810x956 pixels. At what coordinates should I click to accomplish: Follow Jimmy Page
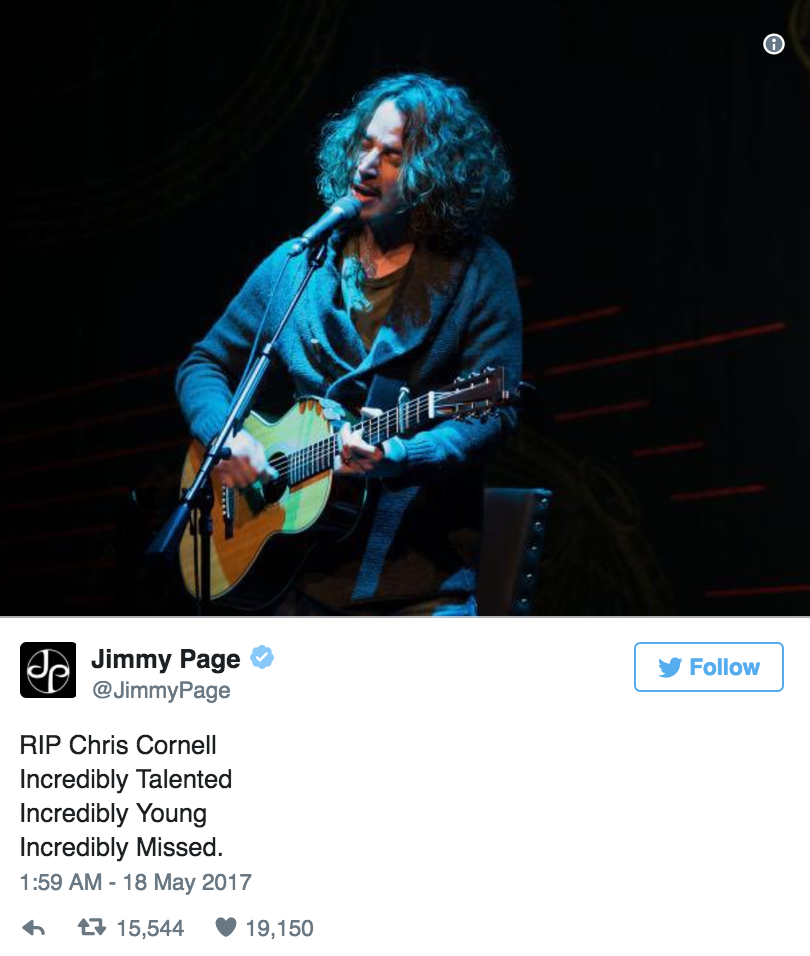coord(708,667)
